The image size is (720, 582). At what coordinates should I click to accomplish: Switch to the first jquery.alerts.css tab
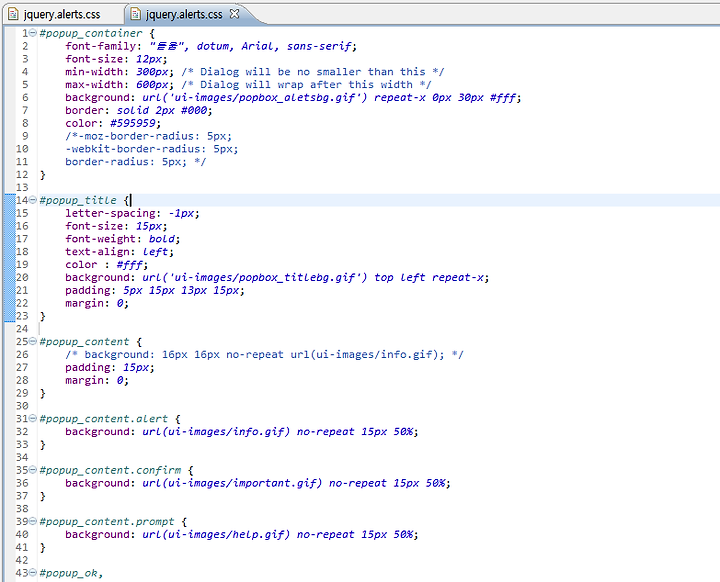(62, 14)
